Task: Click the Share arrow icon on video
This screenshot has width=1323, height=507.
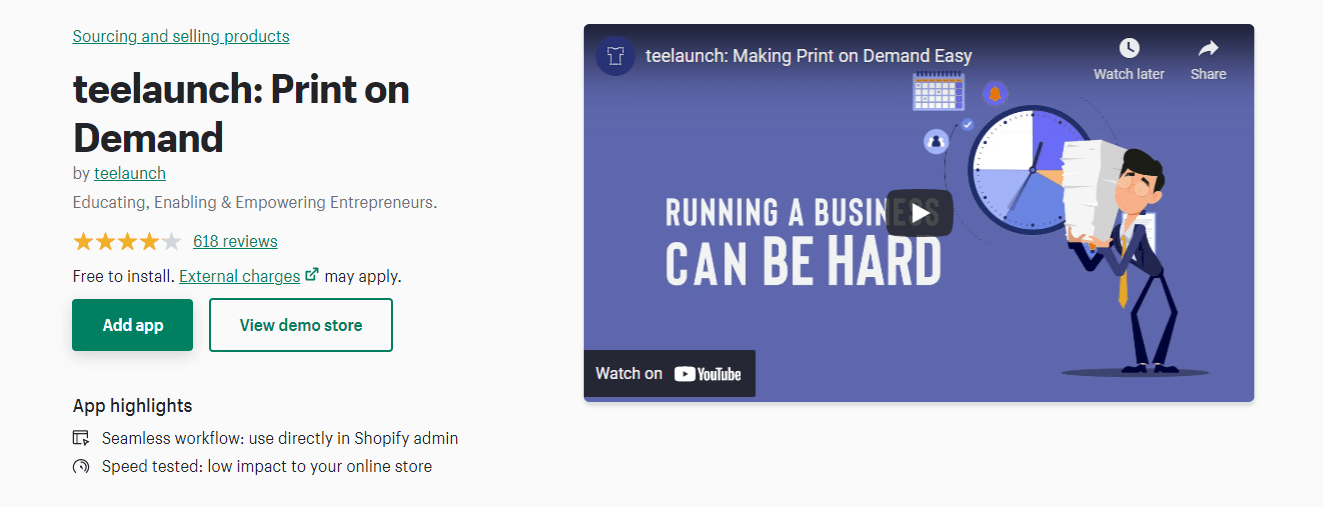Action: pyautogui.click(x=1208, y=49)
